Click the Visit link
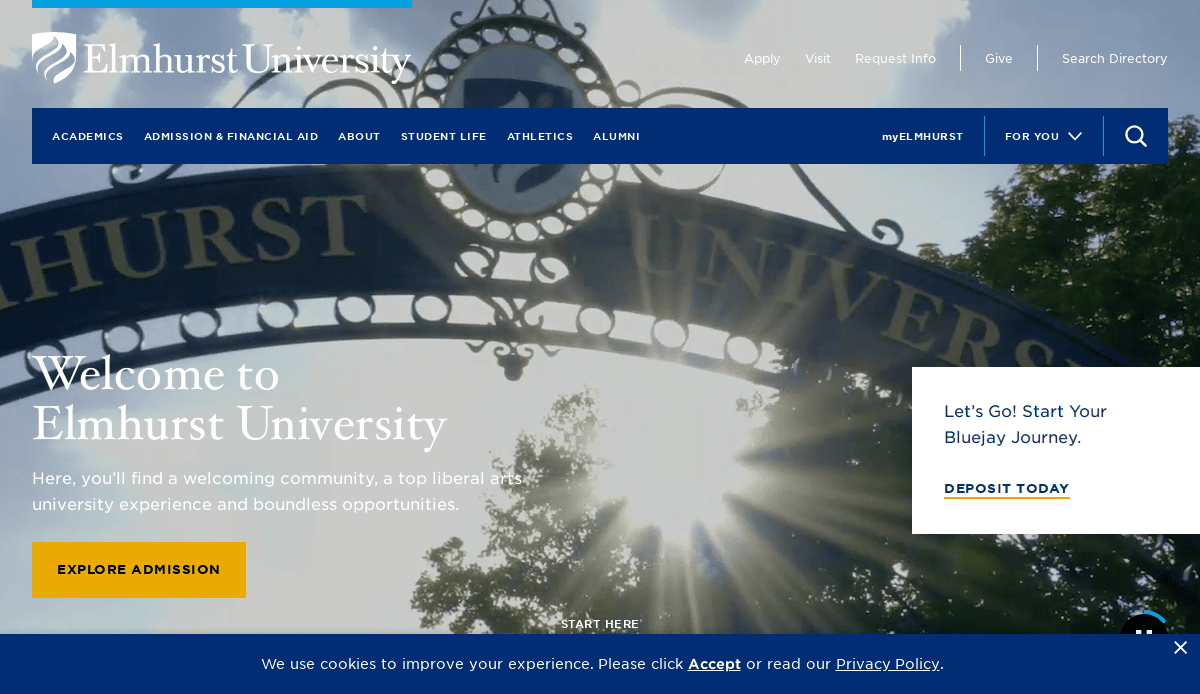Image resolution: width=1200 pixels, height=694 pixels. 817,58
